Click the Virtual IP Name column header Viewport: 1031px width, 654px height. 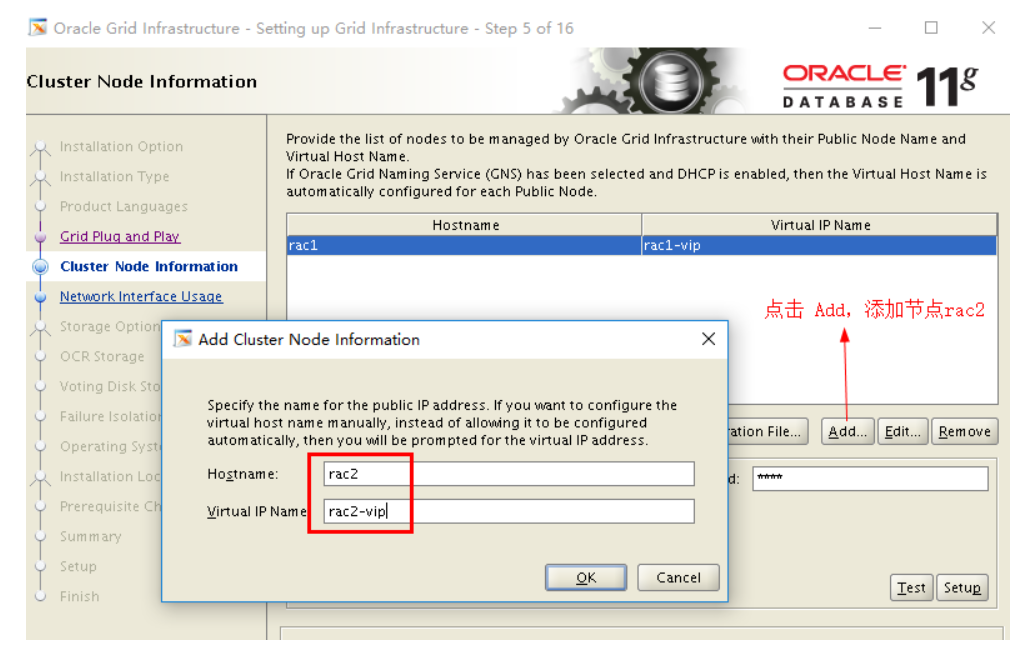820,225
